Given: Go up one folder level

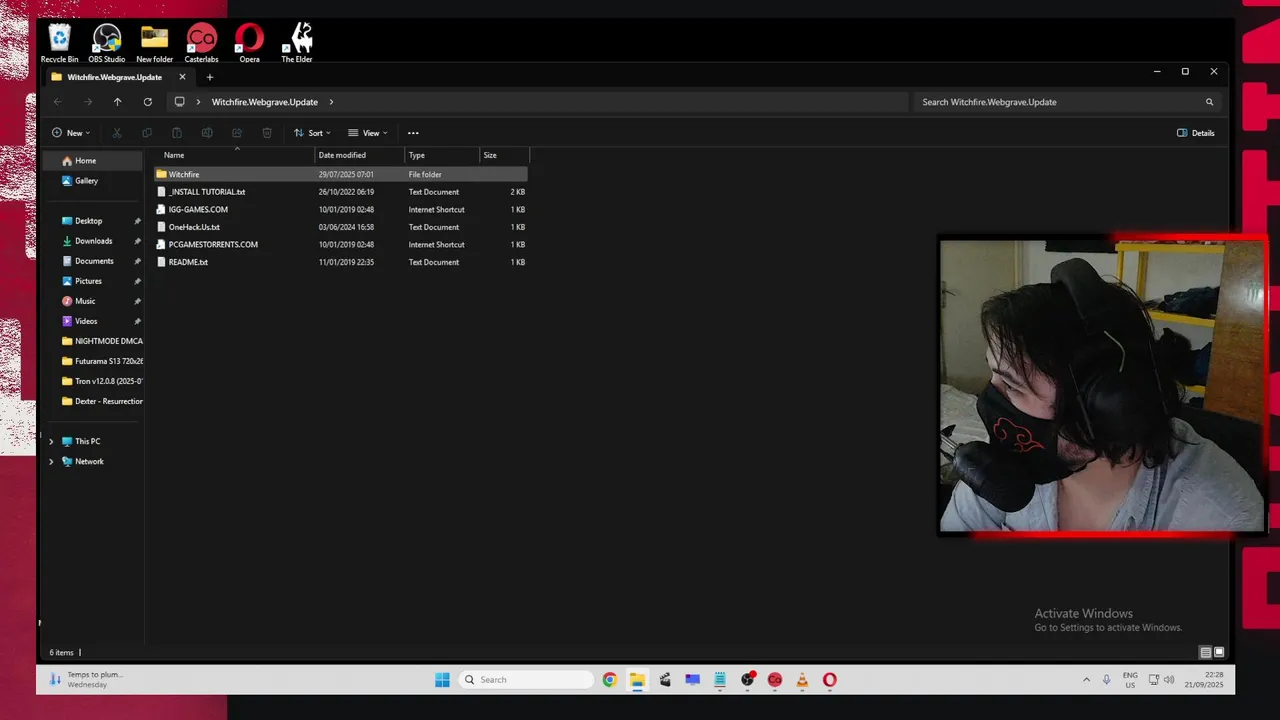Looking at the screenshot, I should [x=118, y=102].
